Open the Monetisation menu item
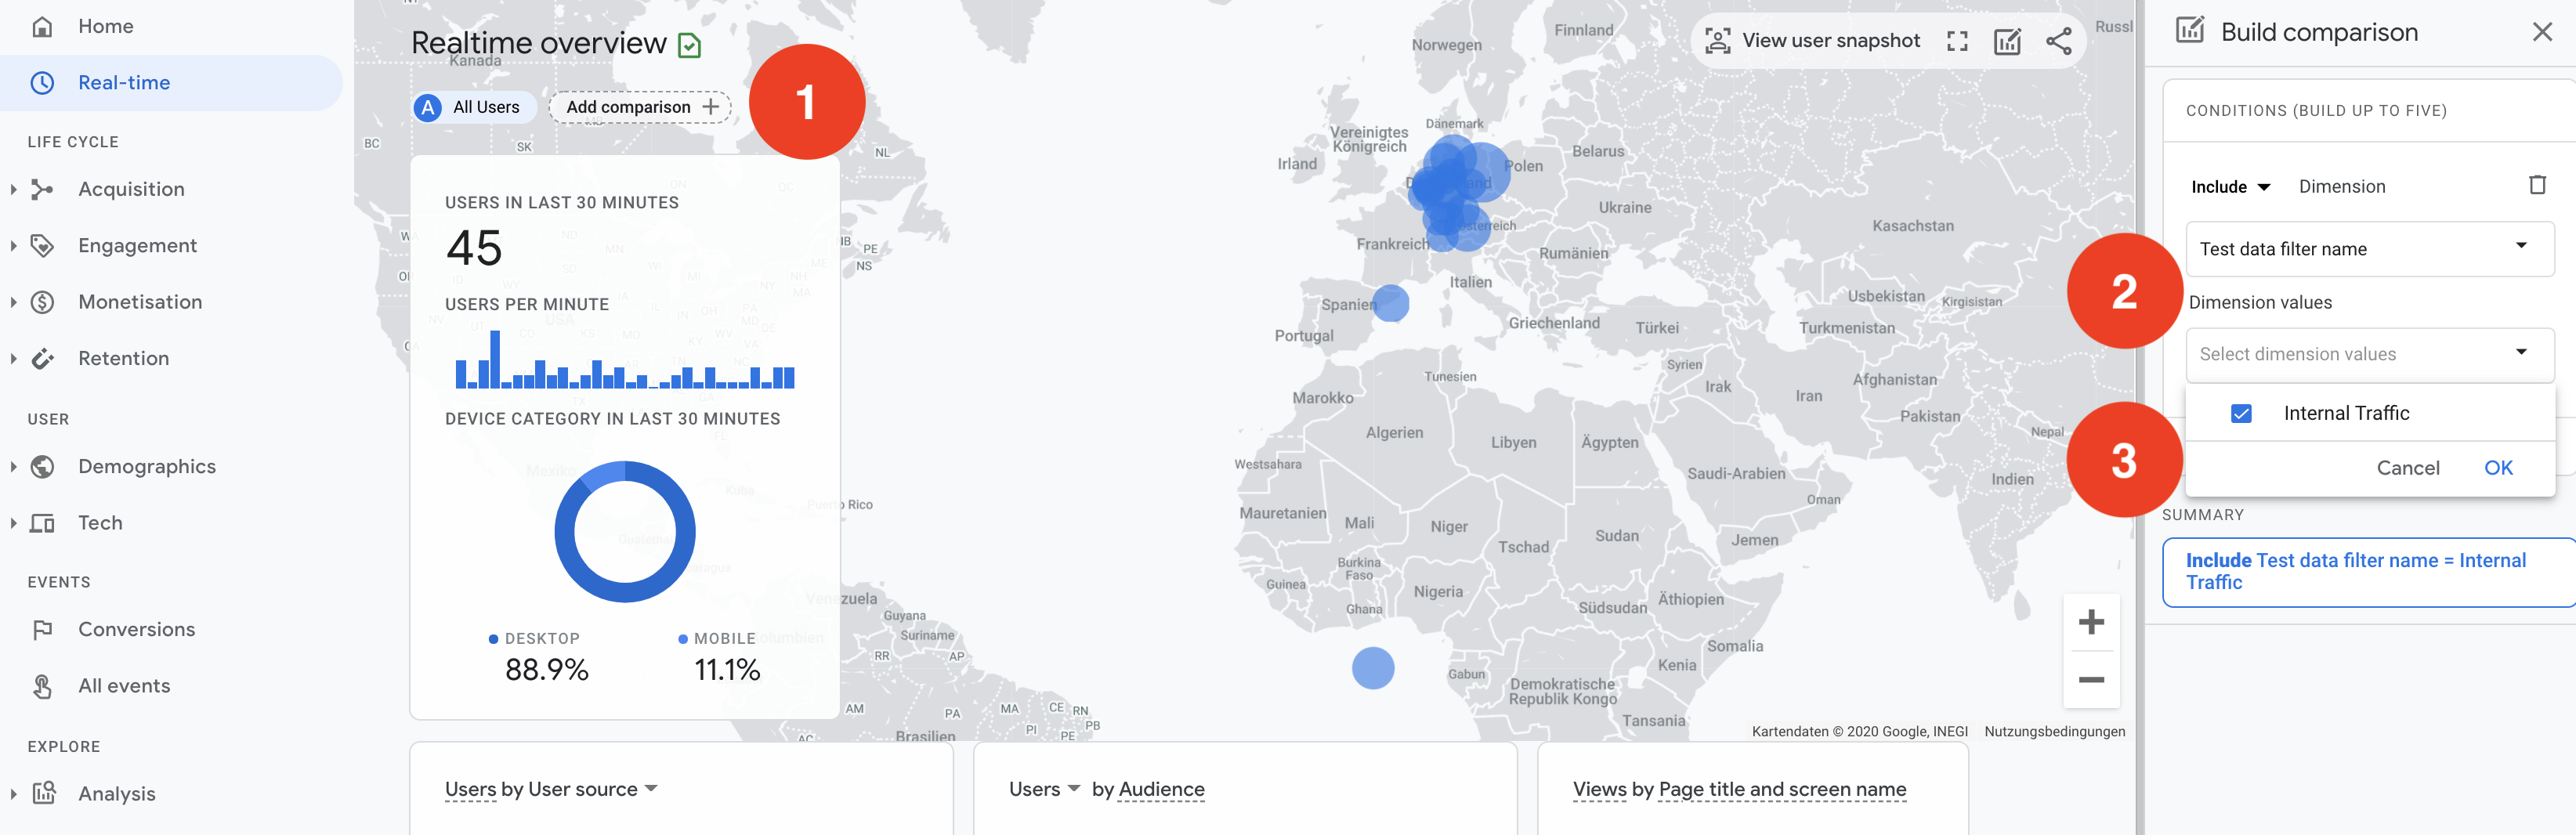Viewport: 2576px width, 835px height. coord(140,302)
